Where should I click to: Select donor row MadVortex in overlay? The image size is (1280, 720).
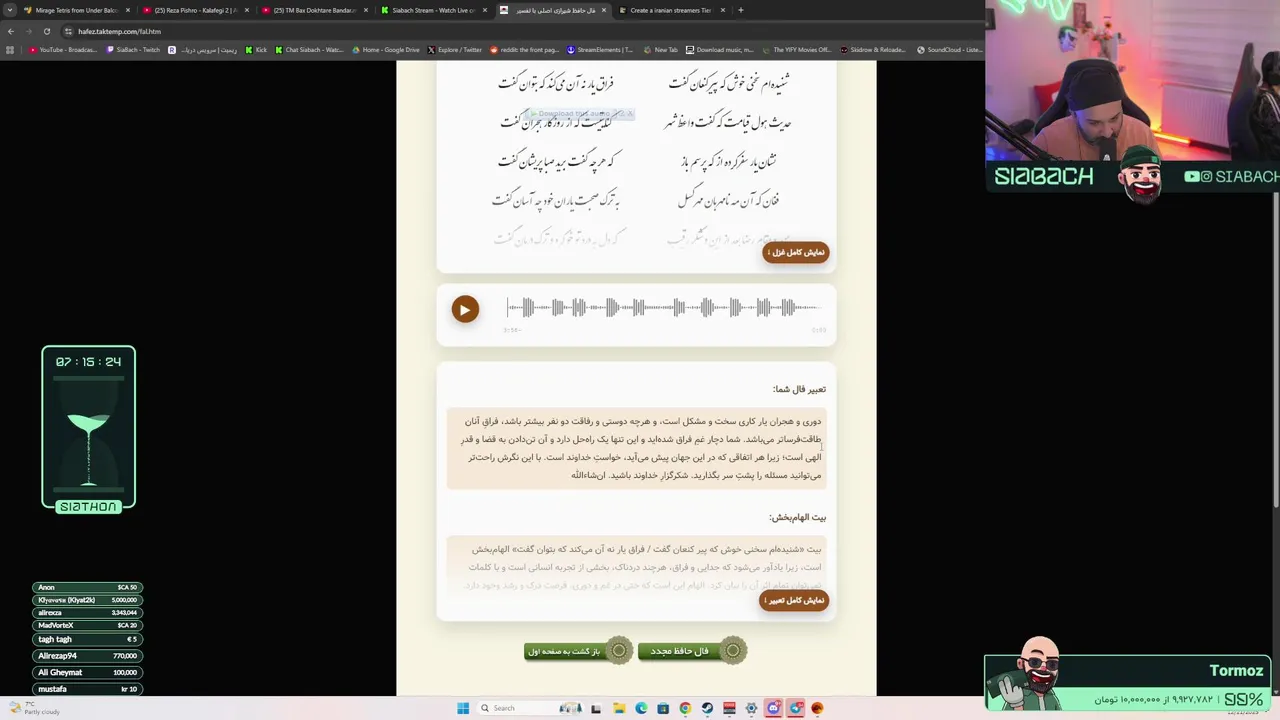point(88,625)
